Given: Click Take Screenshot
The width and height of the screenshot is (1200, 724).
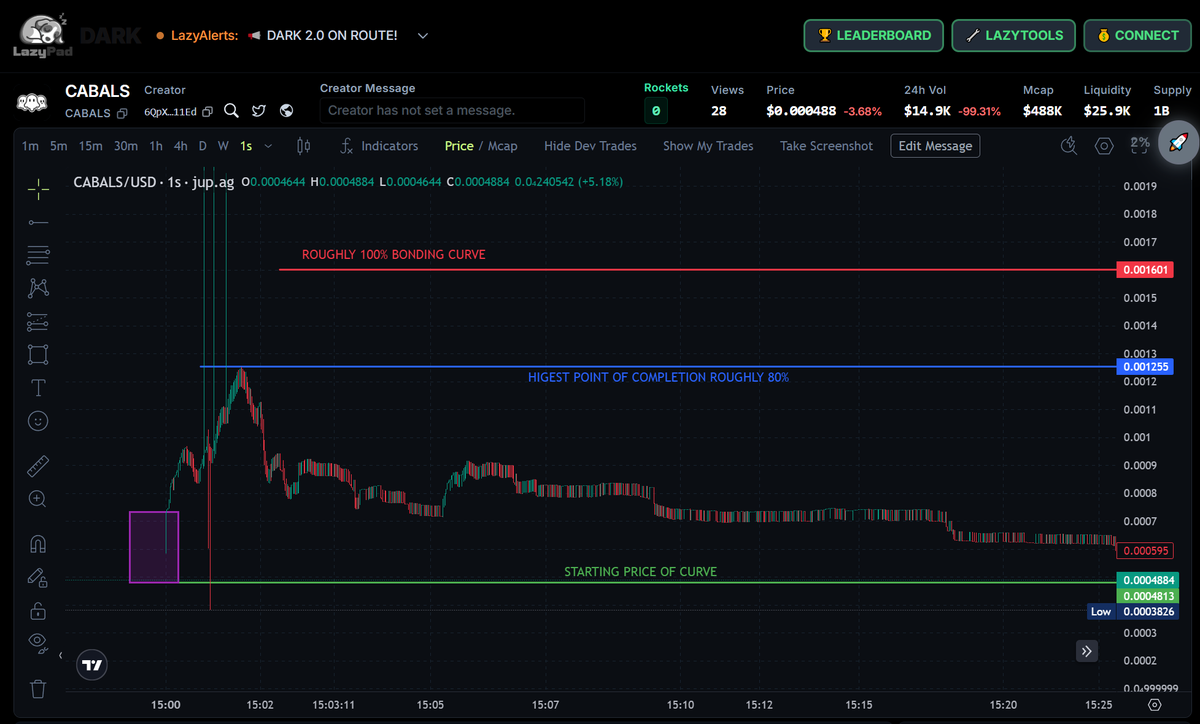Looking at the screenshot, I should 826,146.
